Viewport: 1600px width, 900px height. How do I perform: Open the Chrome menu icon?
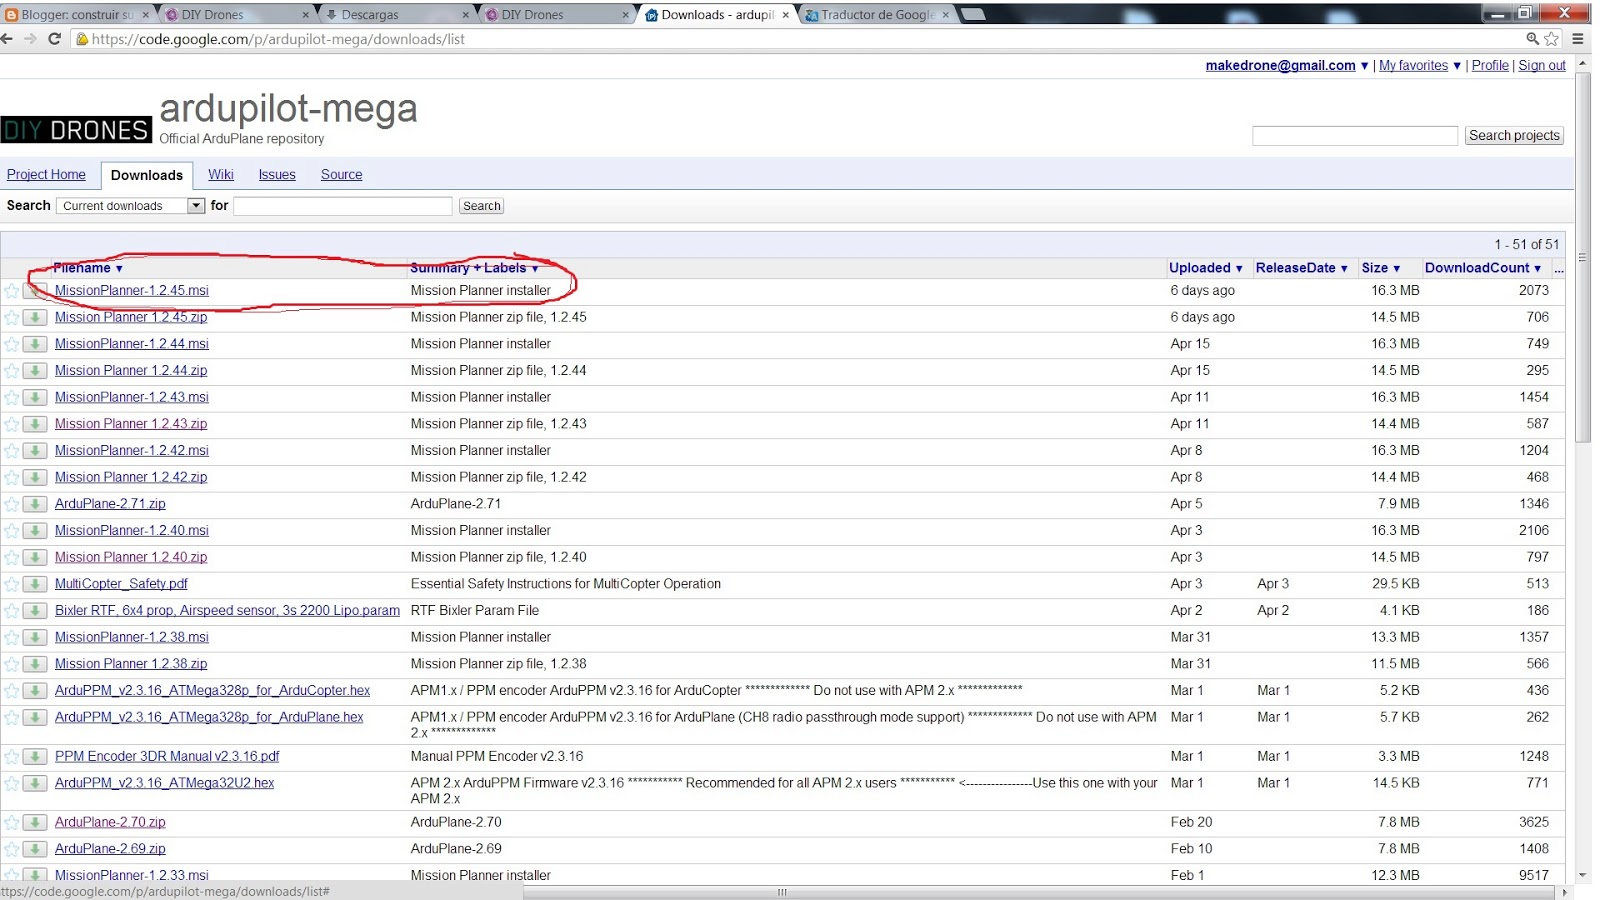tap(1577, 39)
